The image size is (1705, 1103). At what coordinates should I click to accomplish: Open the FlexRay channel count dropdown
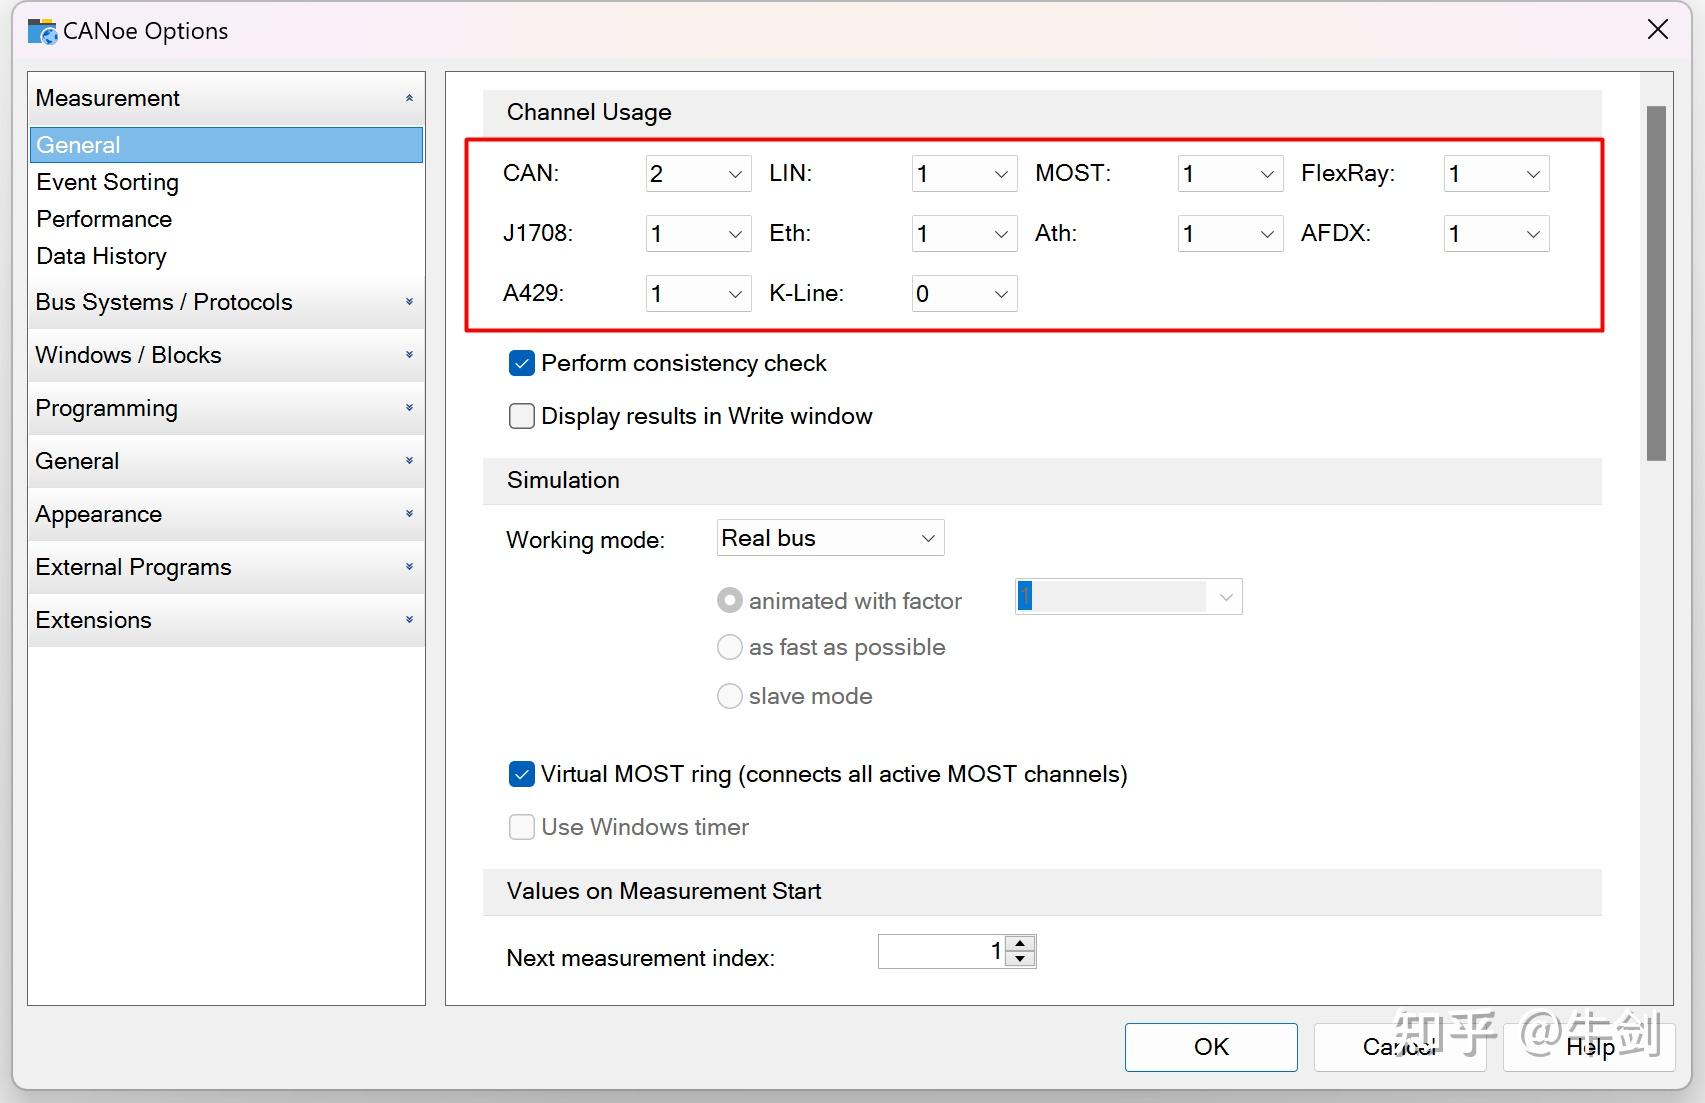click(1496, 174)
